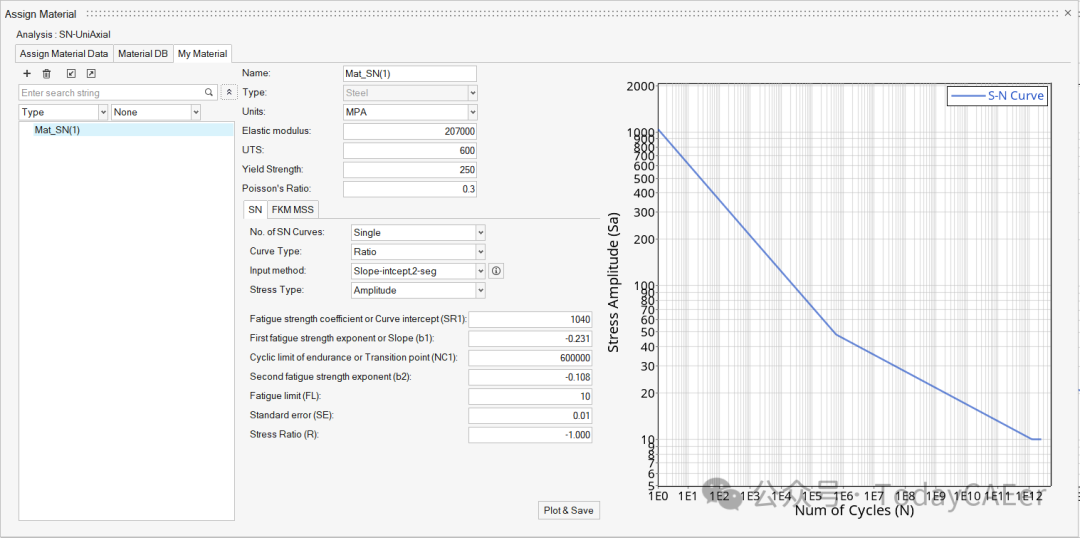The width and height of the screenshot is (1080, 538).
Task: Click the checkmark box toolbar icon
Action: (x=71, y=74)
